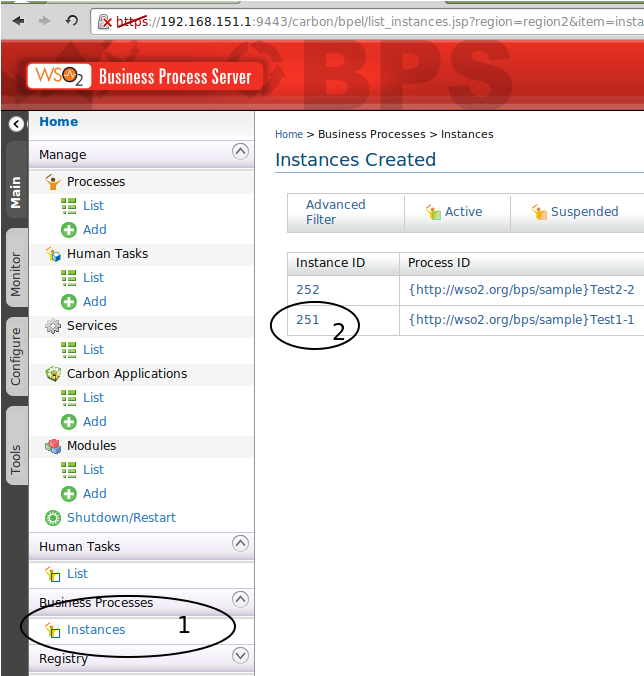Open the Shutdown/Restart link

click(121, 517)
